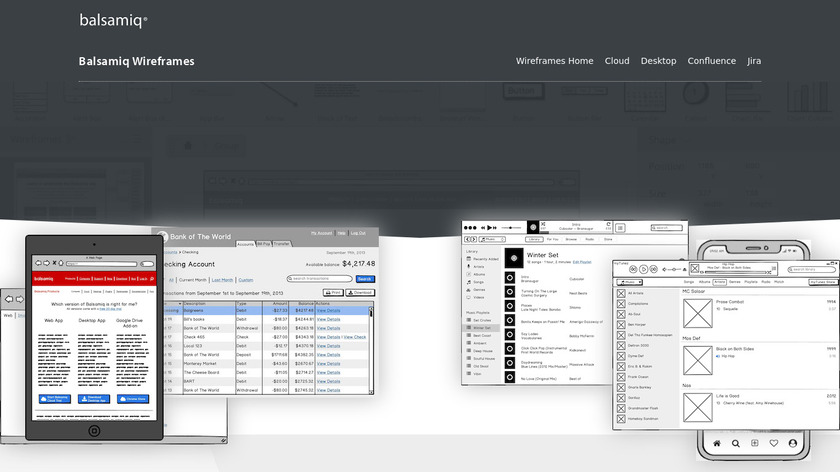Image resolution: width=840 pixels, height=472 pixels.
Task: Select the Artists tab in myTunes
Action: [x=719, y=282]
